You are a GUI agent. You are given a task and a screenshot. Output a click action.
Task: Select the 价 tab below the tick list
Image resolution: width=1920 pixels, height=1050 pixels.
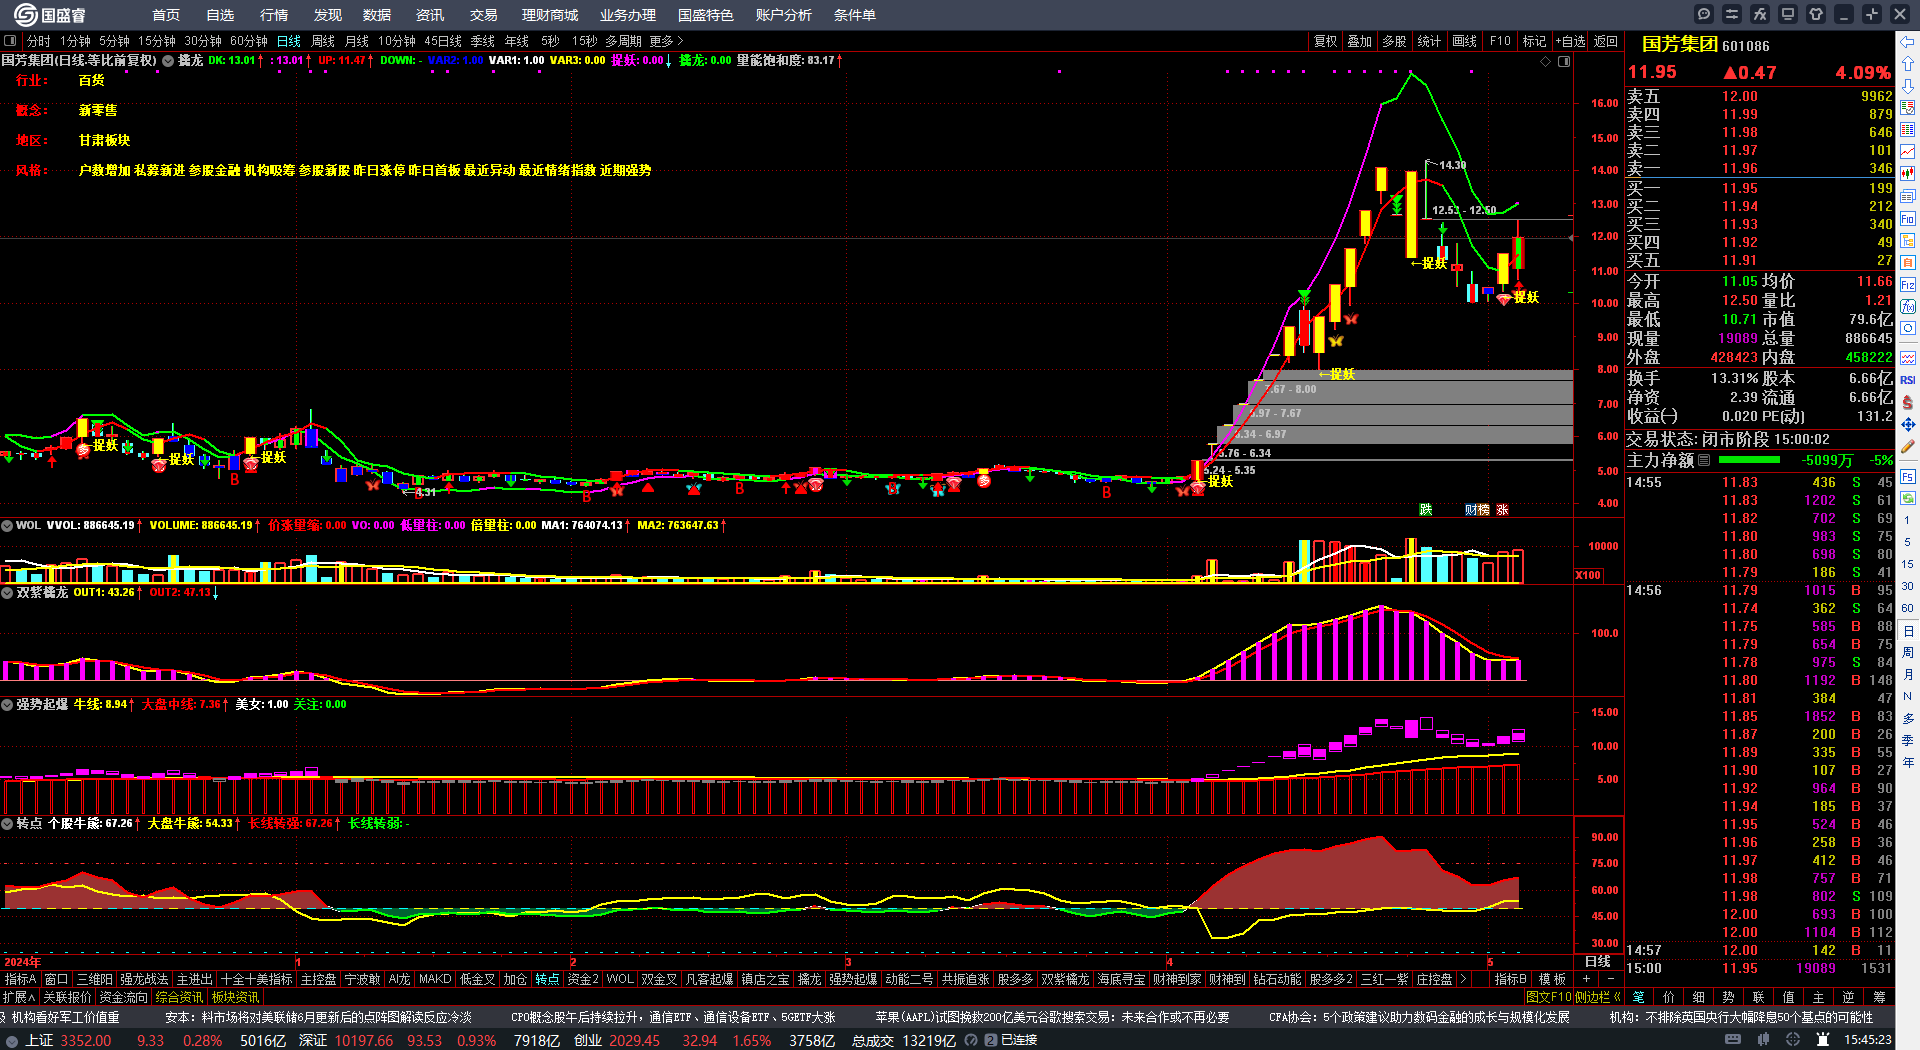click(x=1669, y=997)
